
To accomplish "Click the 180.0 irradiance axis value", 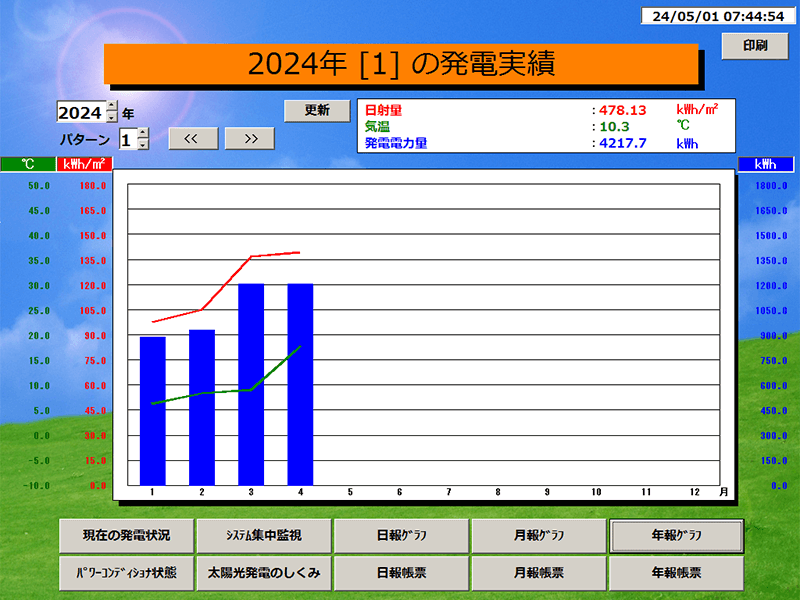I will click(93, 186).
